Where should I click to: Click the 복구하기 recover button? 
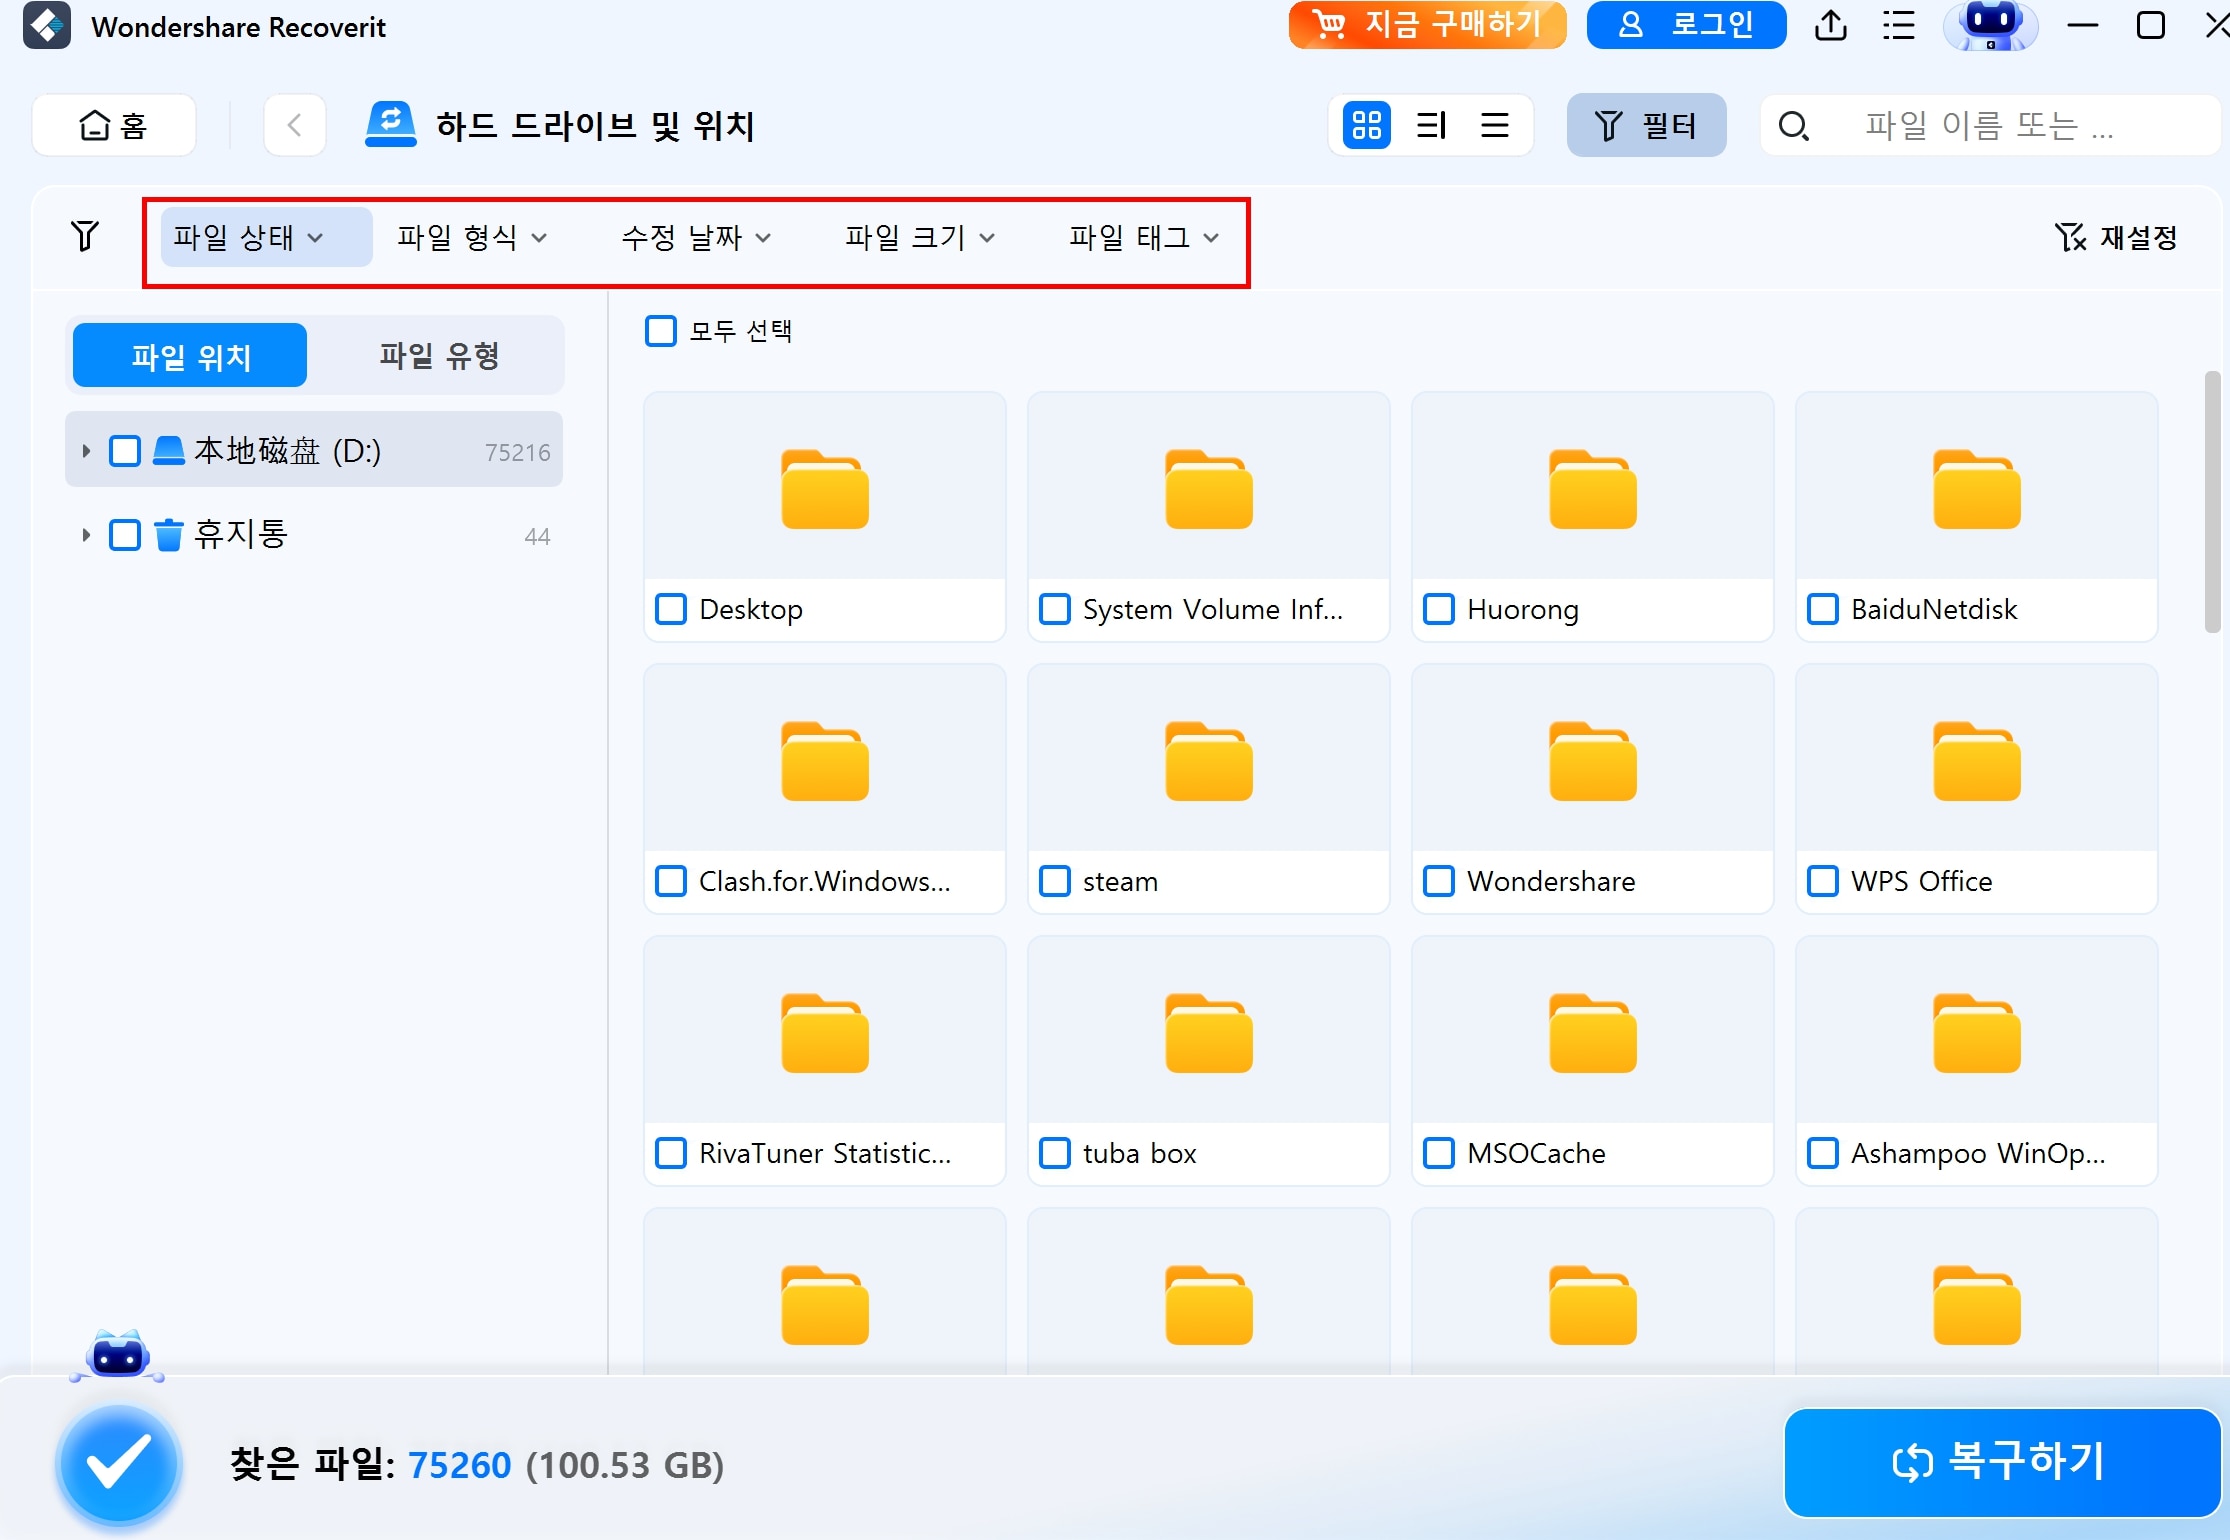tap(2001, 1463)
